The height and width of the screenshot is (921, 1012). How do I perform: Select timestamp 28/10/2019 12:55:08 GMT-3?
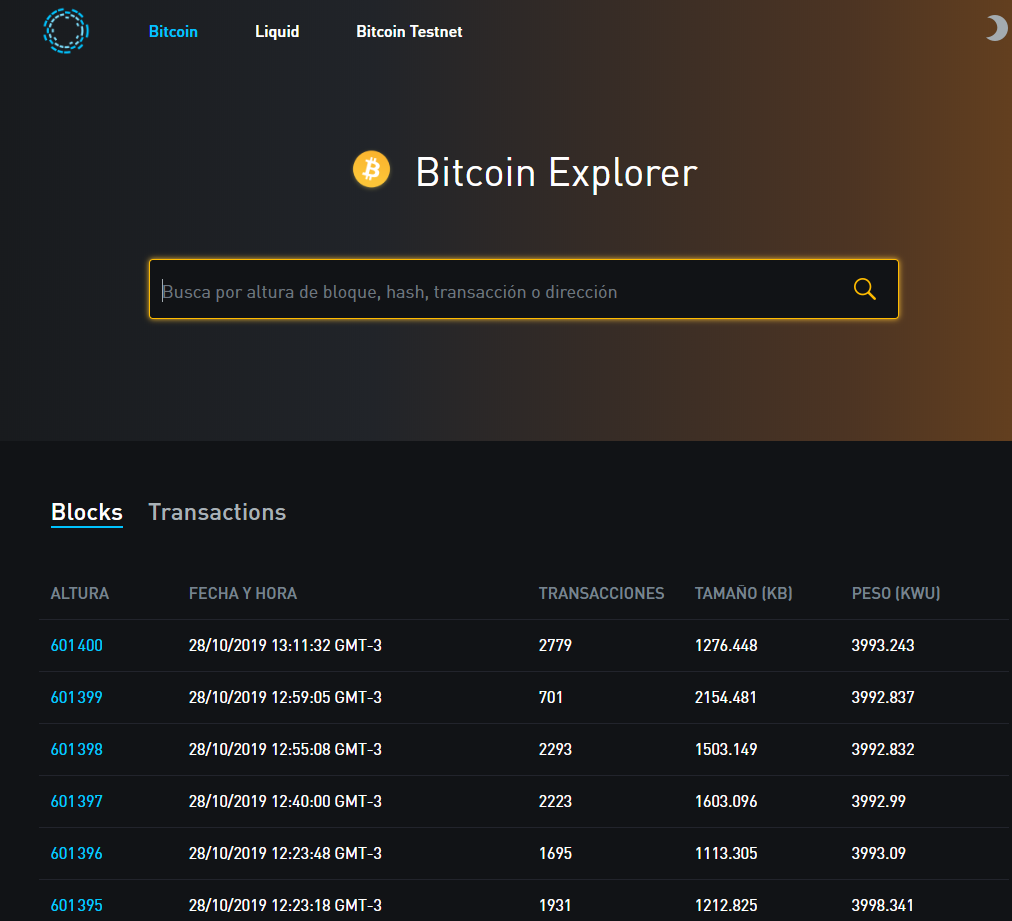coord(285,749)
